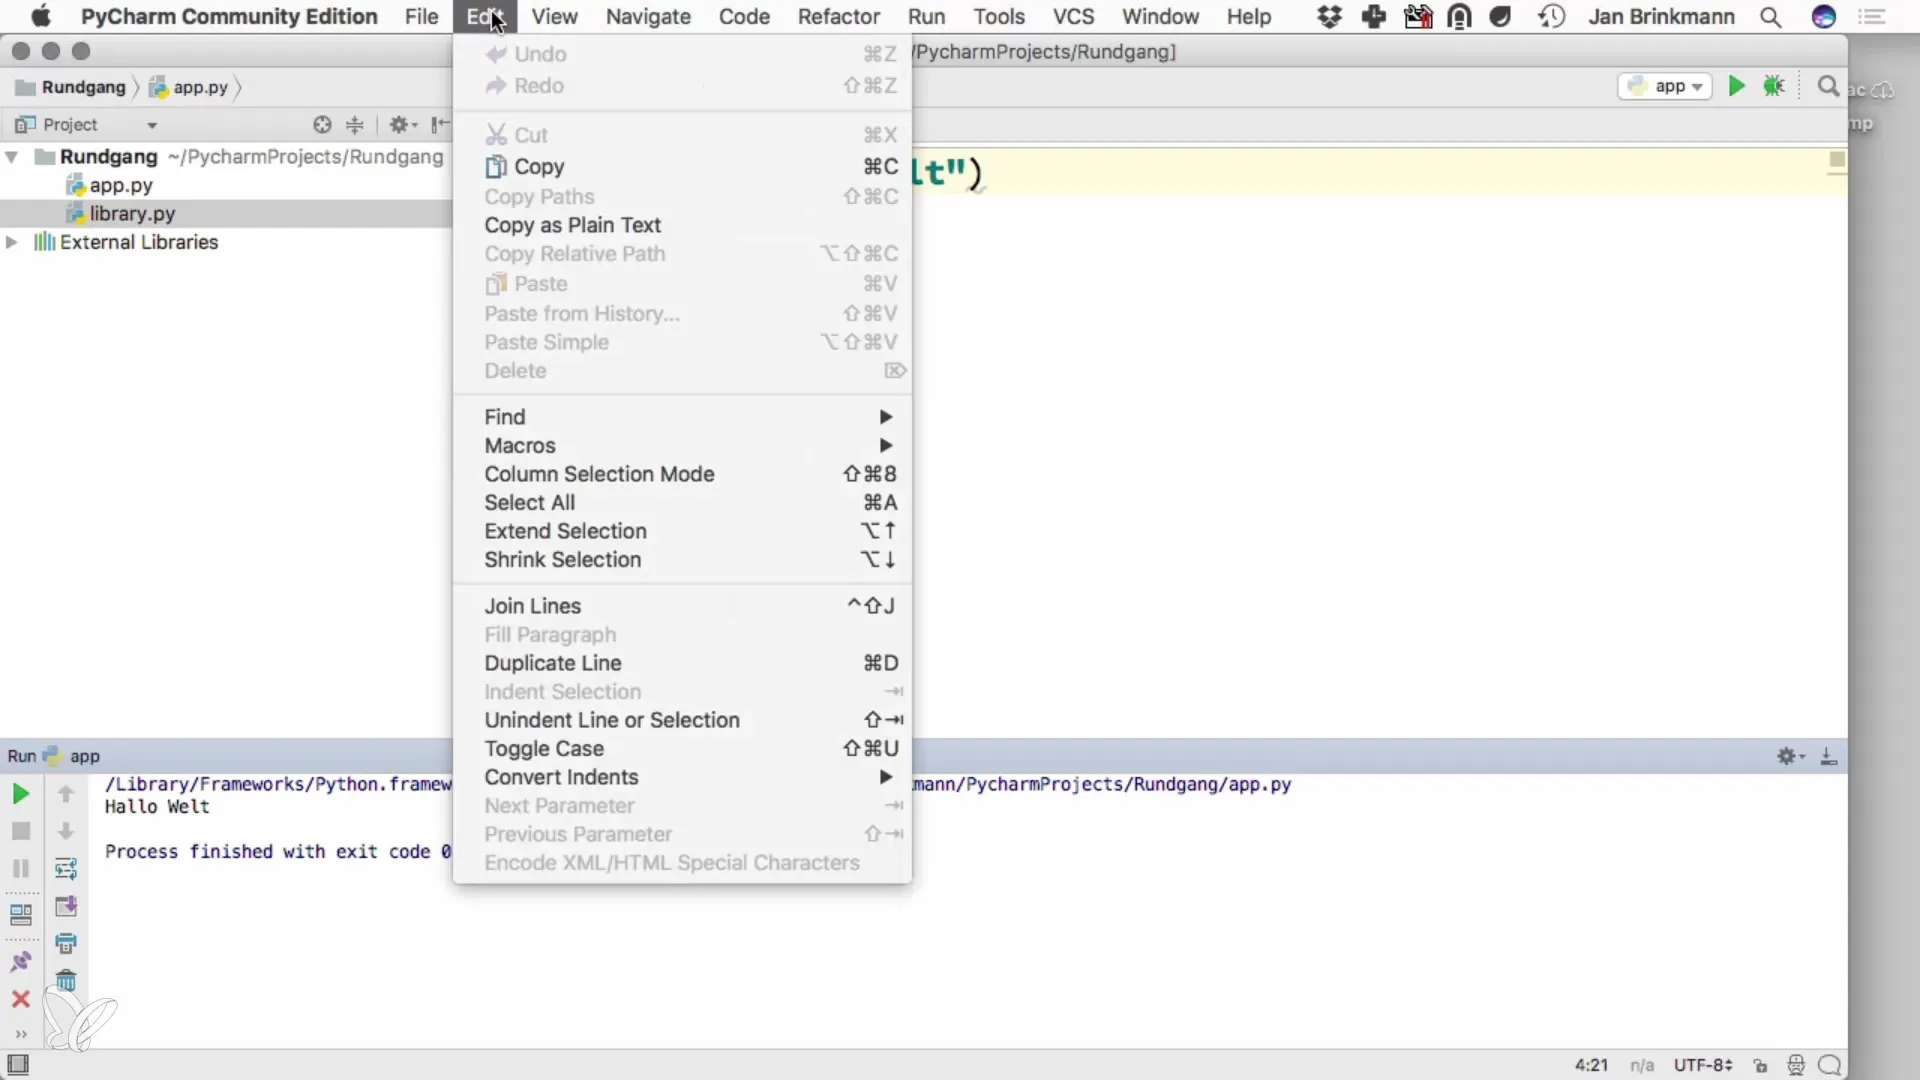Choose Select All

683,503
